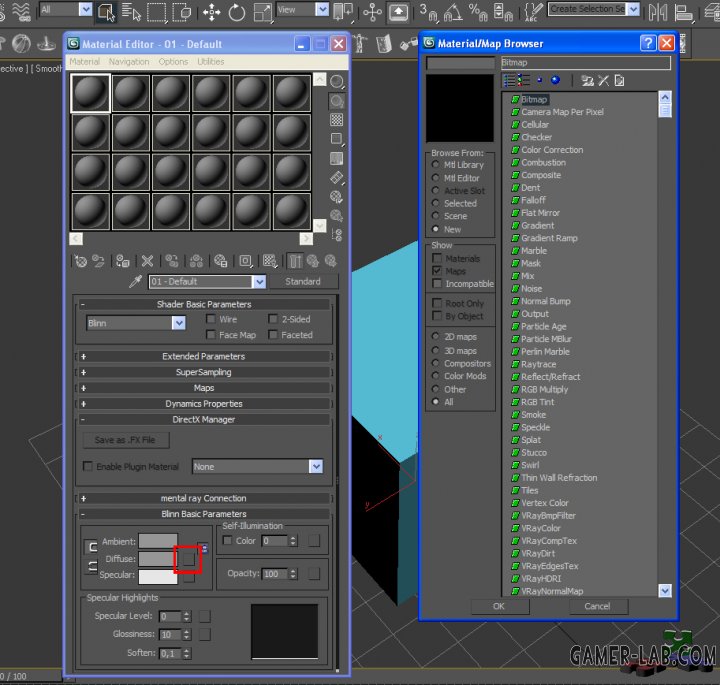Switch browser to View List + Icons
720x685 pixels.
coord(524,80)
